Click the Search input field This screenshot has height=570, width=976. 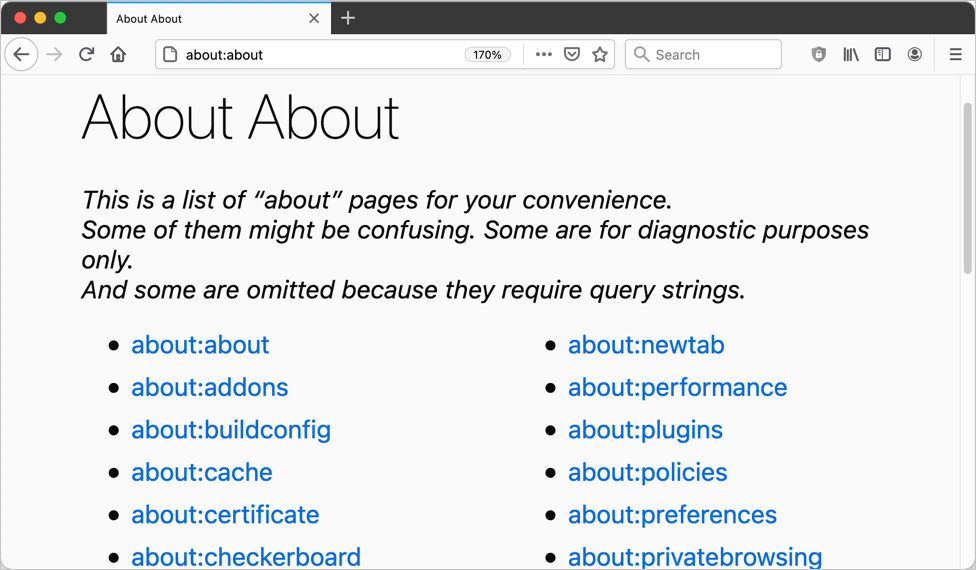[x=712, y=55]
